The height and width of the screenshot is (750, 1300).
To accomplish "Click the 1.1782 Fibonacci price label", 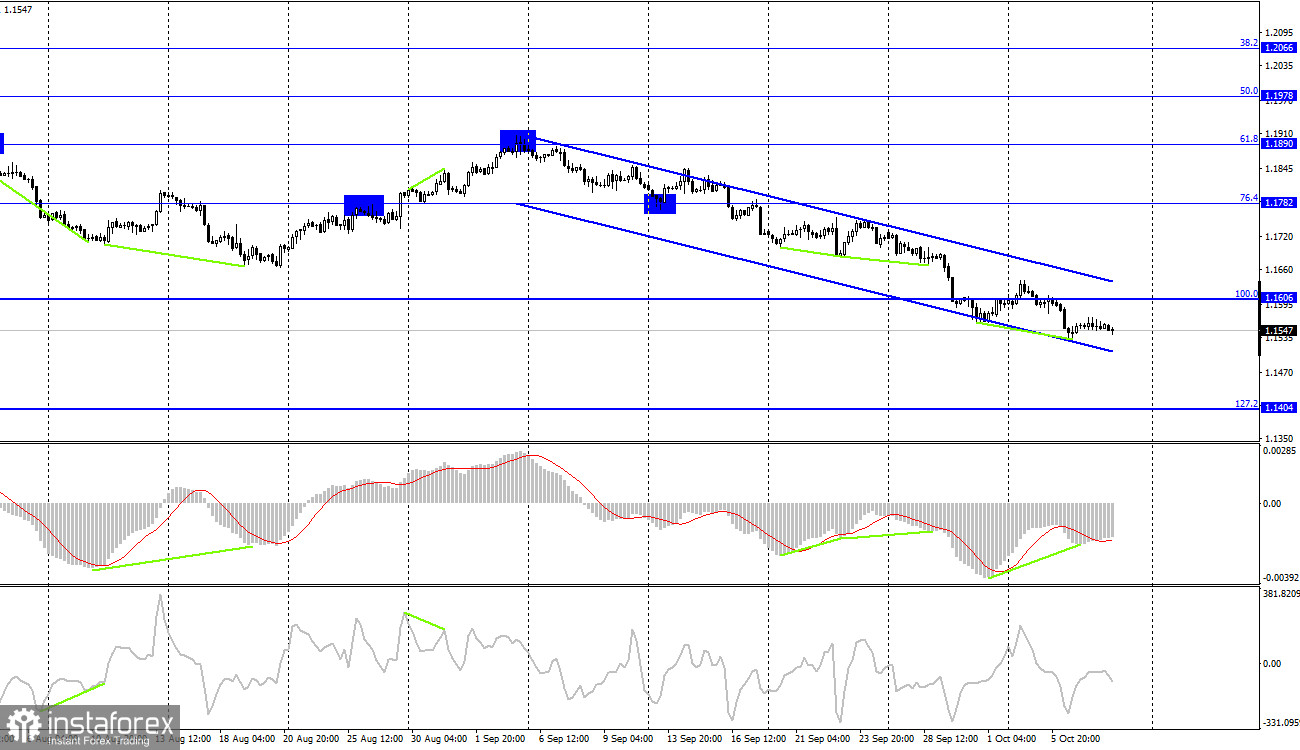I will [x=1280, y=203].
